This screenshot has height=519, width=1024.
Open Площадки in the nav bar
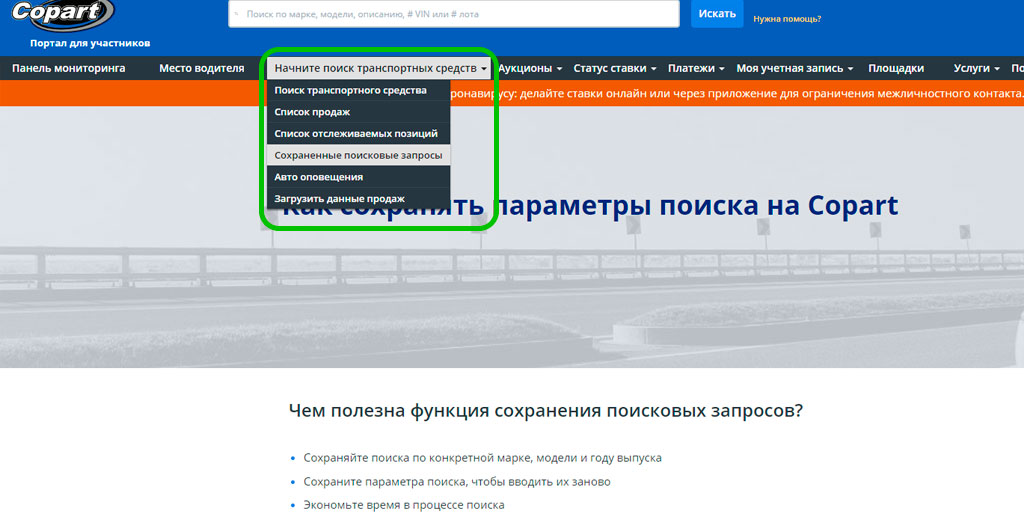(x=896, y=69)
